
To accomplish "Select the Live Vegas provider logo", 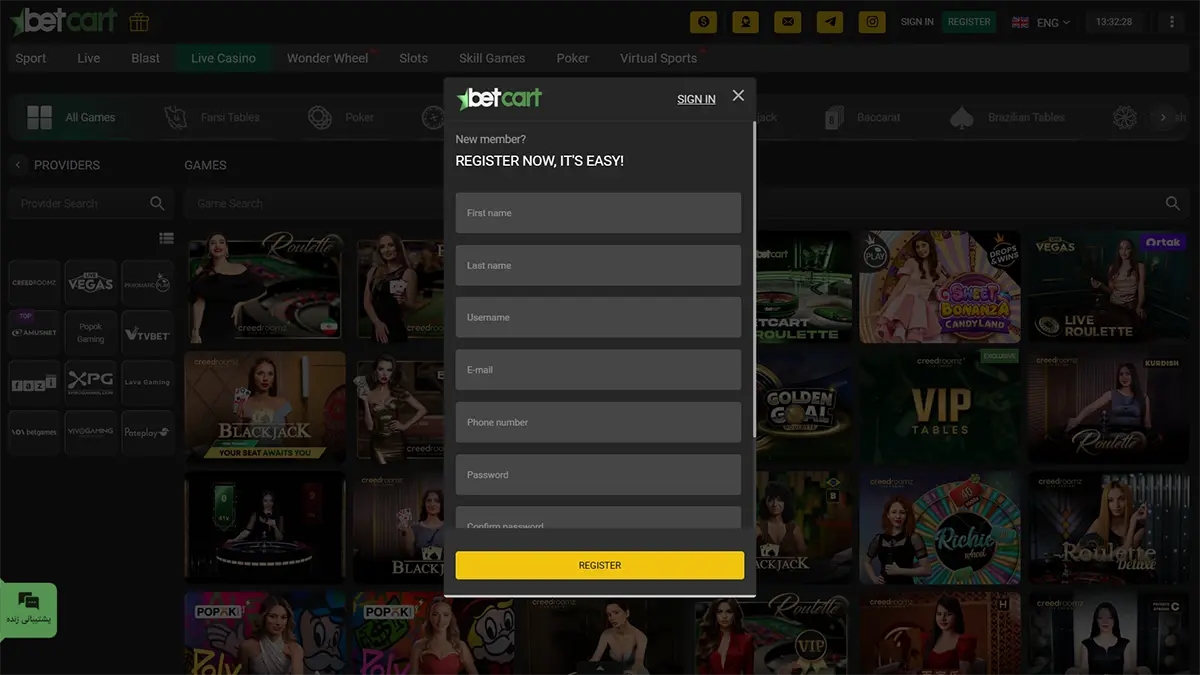I will coord(91,283).
